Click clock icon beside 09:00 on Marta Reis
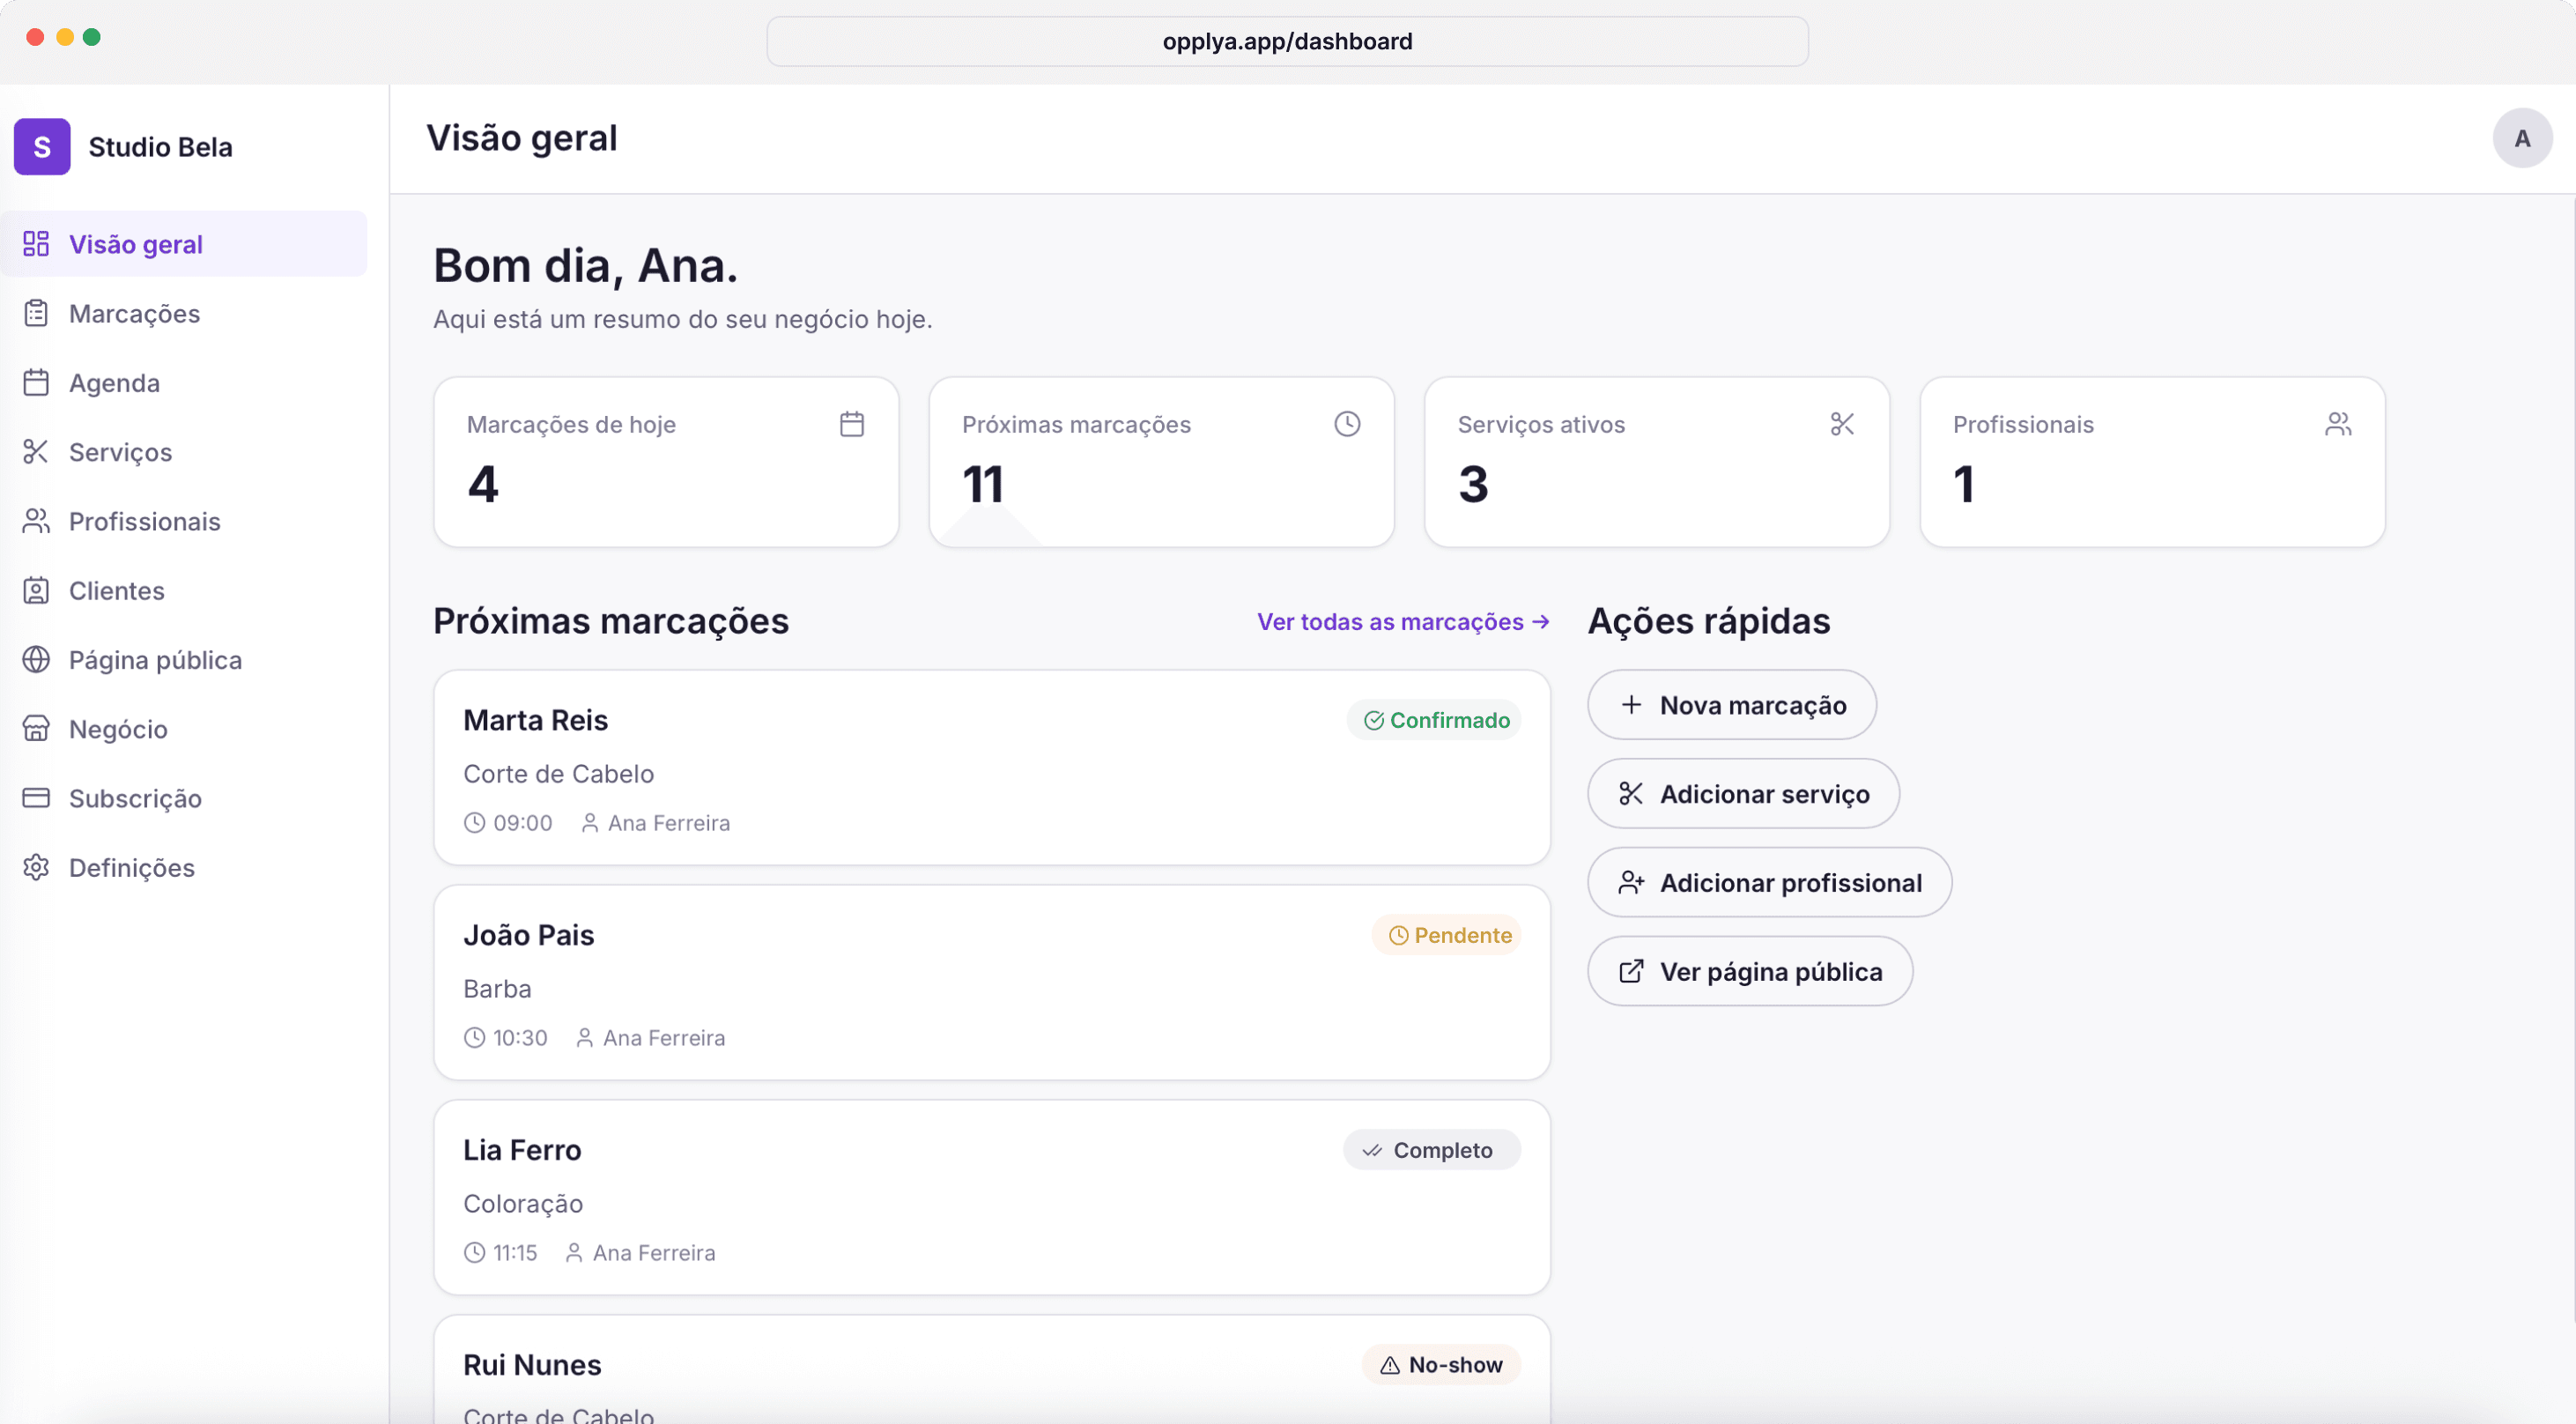This screenshot has width=2576, height=1424. (x=474, y=823)
